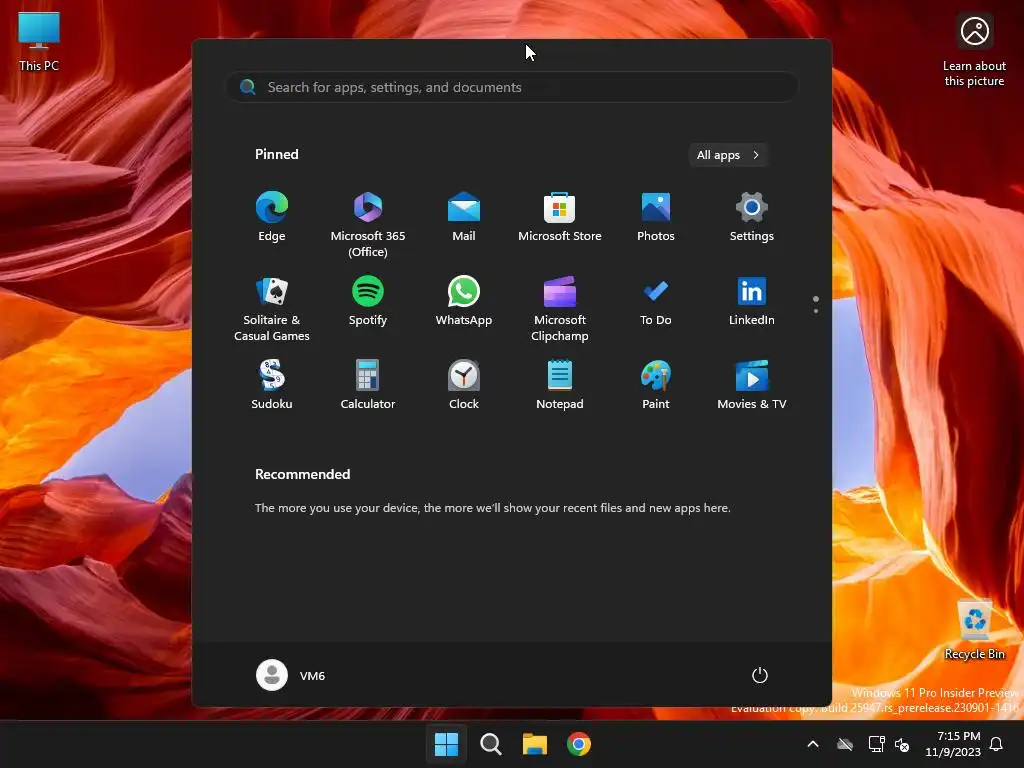Open the Mail app

tap(464, 217)
